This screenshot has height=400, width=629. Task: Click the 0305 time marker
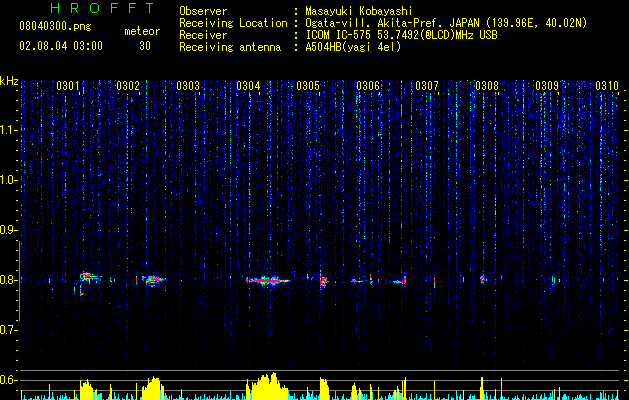click(308, 86)
